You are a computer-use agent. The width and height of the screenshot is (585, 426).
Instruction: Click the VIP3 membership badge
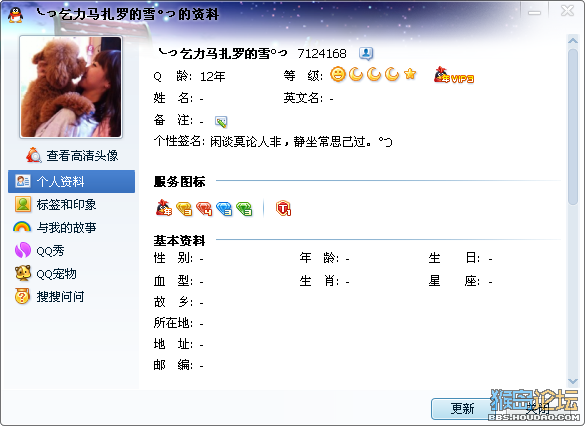point(453,75)
